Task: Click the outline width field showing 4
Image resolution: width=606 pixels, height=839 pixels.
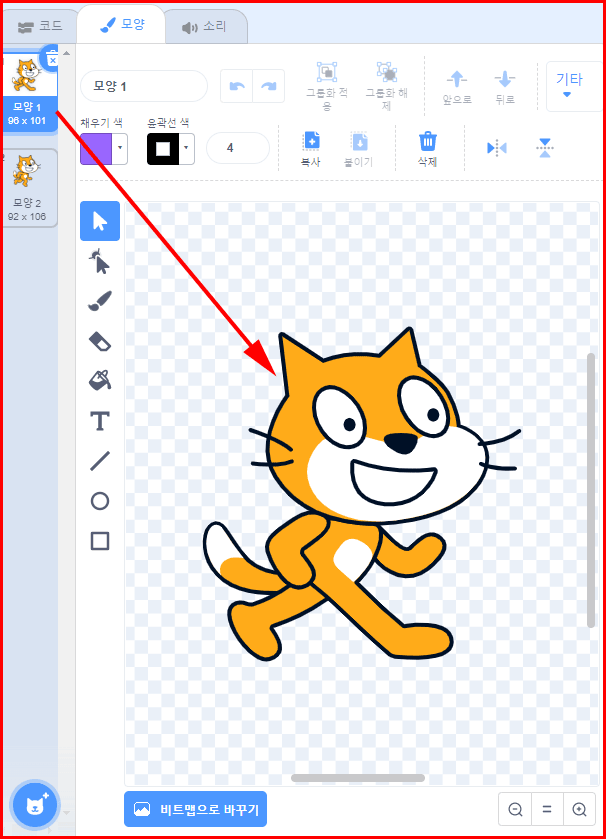Action: coord(237,148)
